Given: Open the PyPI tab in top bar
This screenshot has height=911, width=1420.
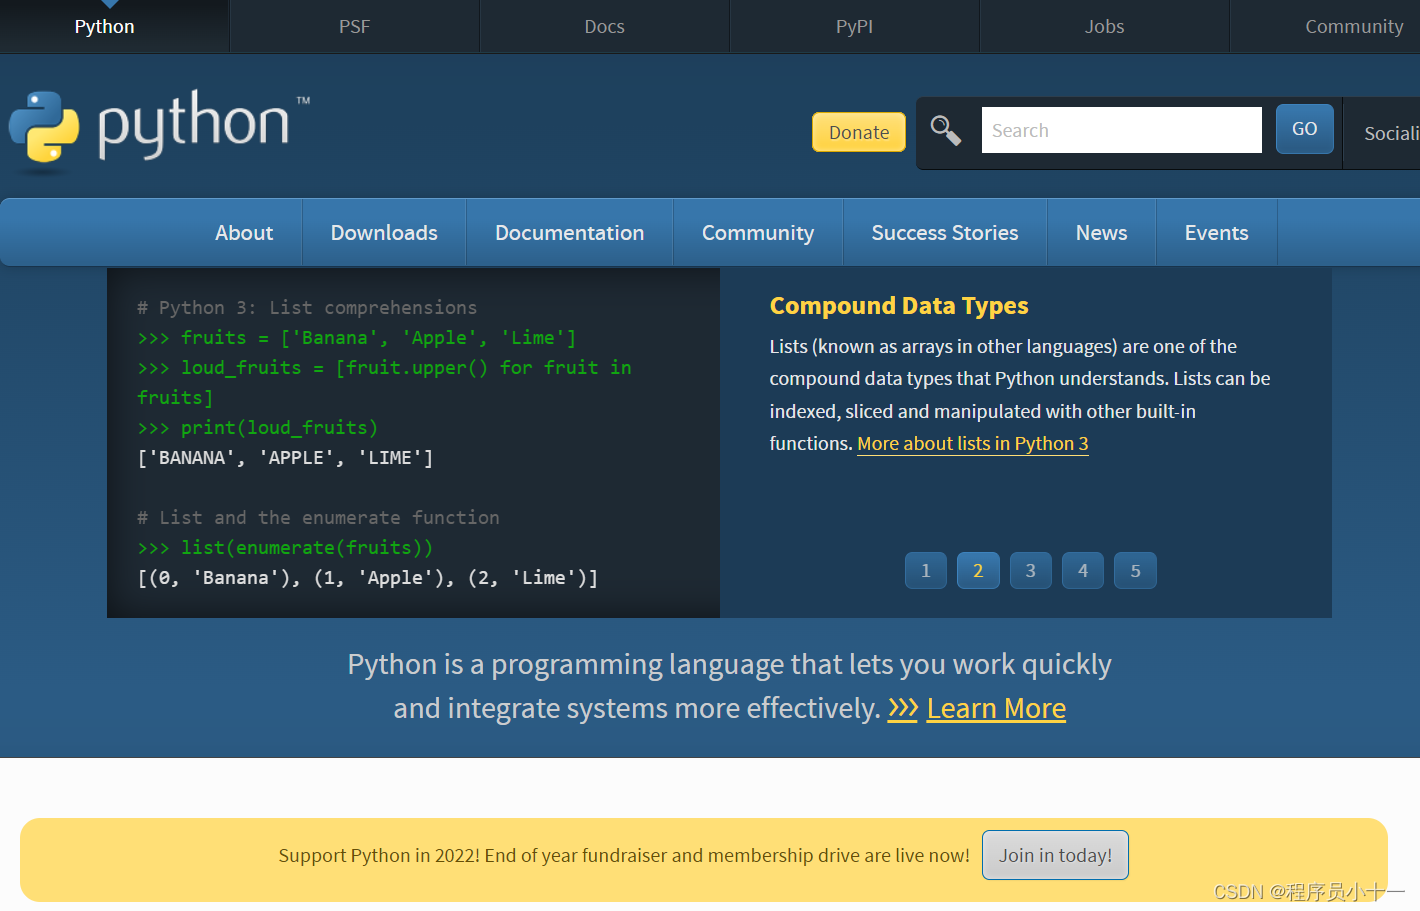Looking at the screenshot, I should pos(855,27).
